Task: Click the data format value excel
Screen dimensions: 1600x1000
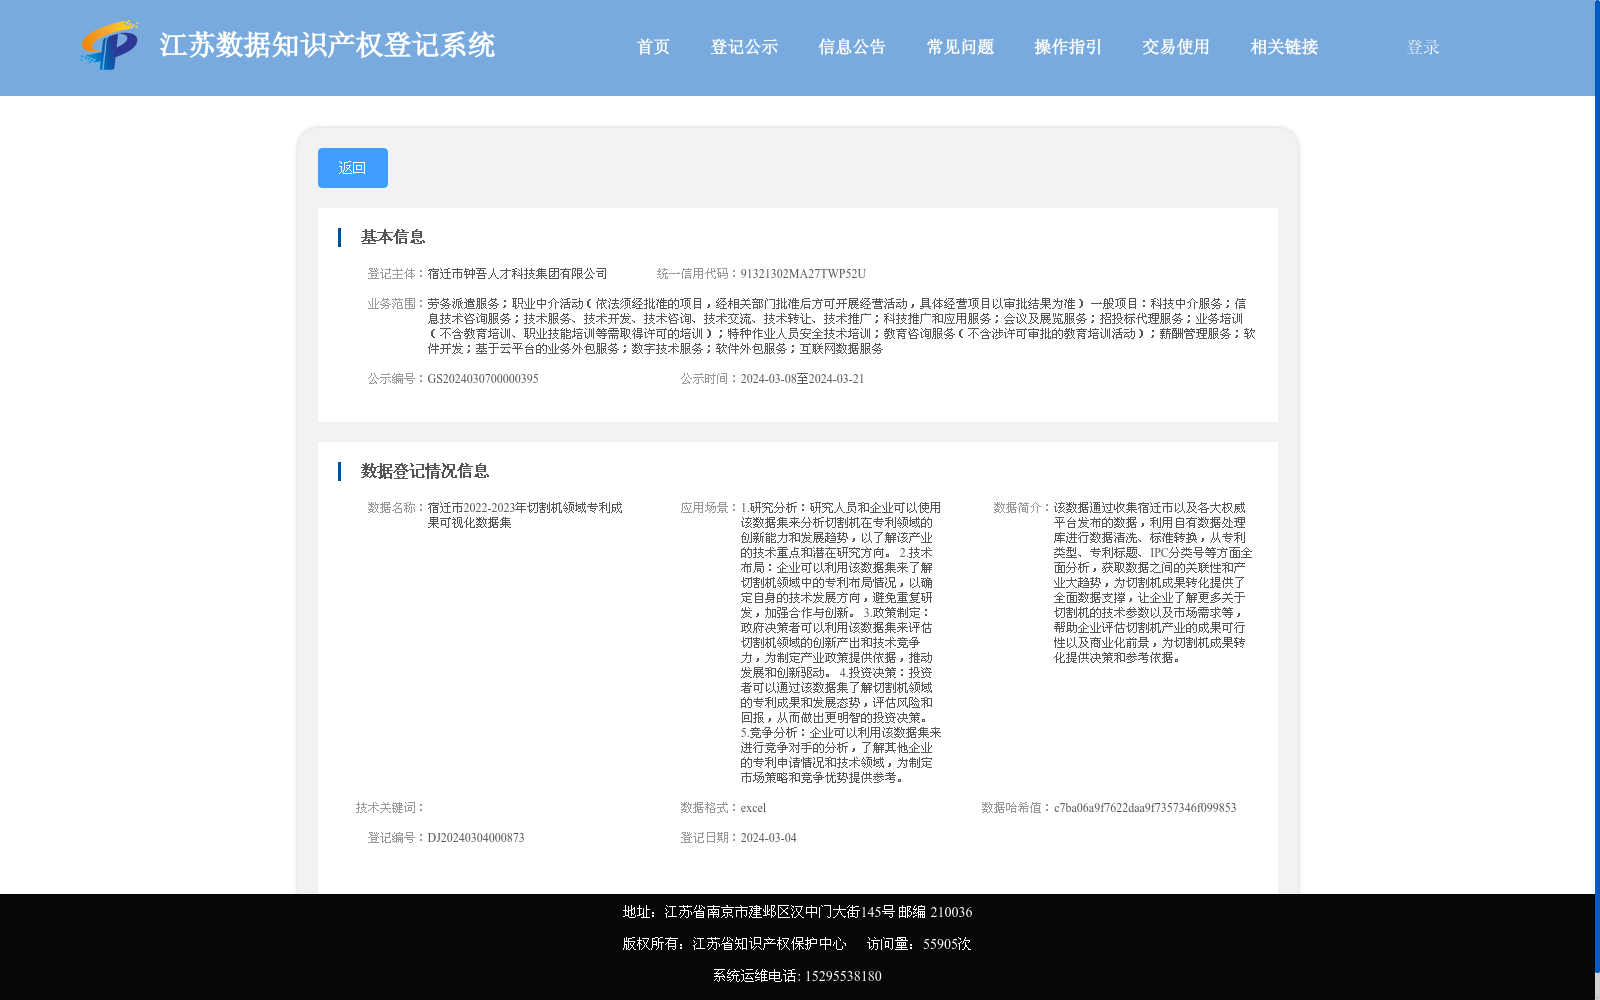Action: pos(753,808)
